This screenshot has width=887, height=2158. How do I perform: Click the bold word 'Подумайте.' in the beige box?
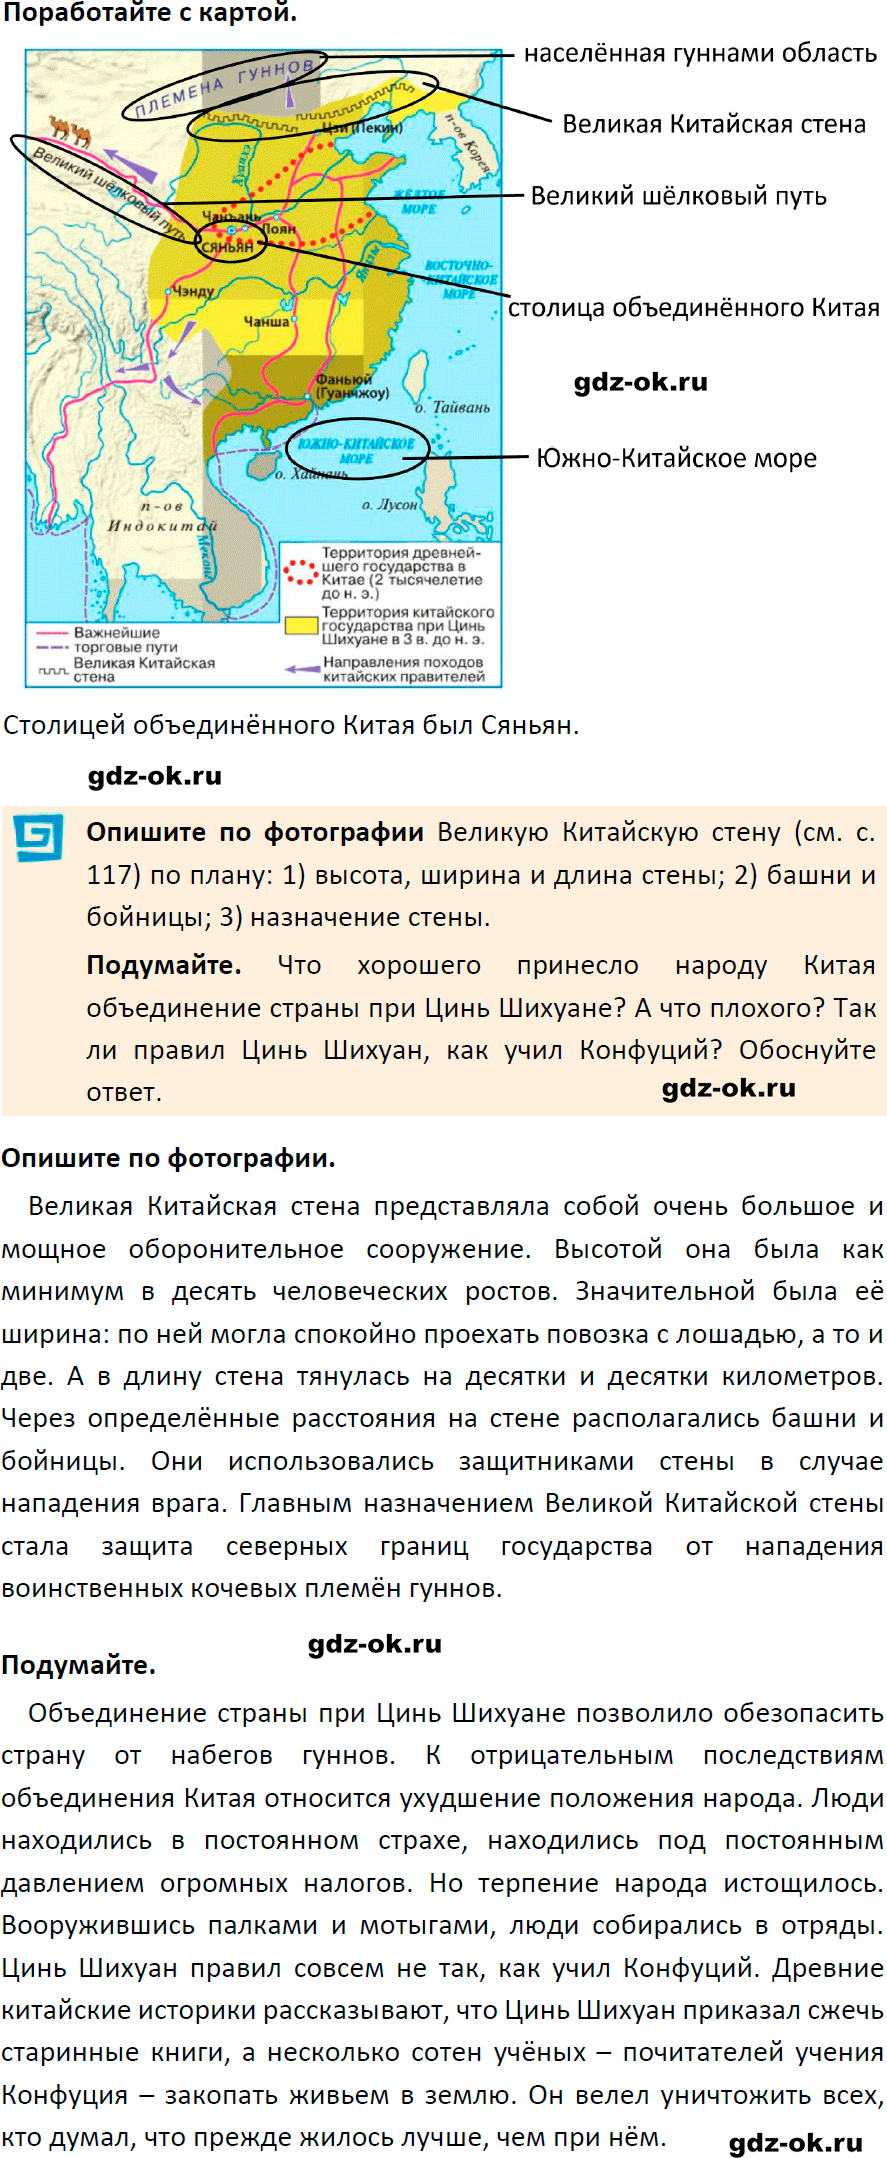click(164, 965)
